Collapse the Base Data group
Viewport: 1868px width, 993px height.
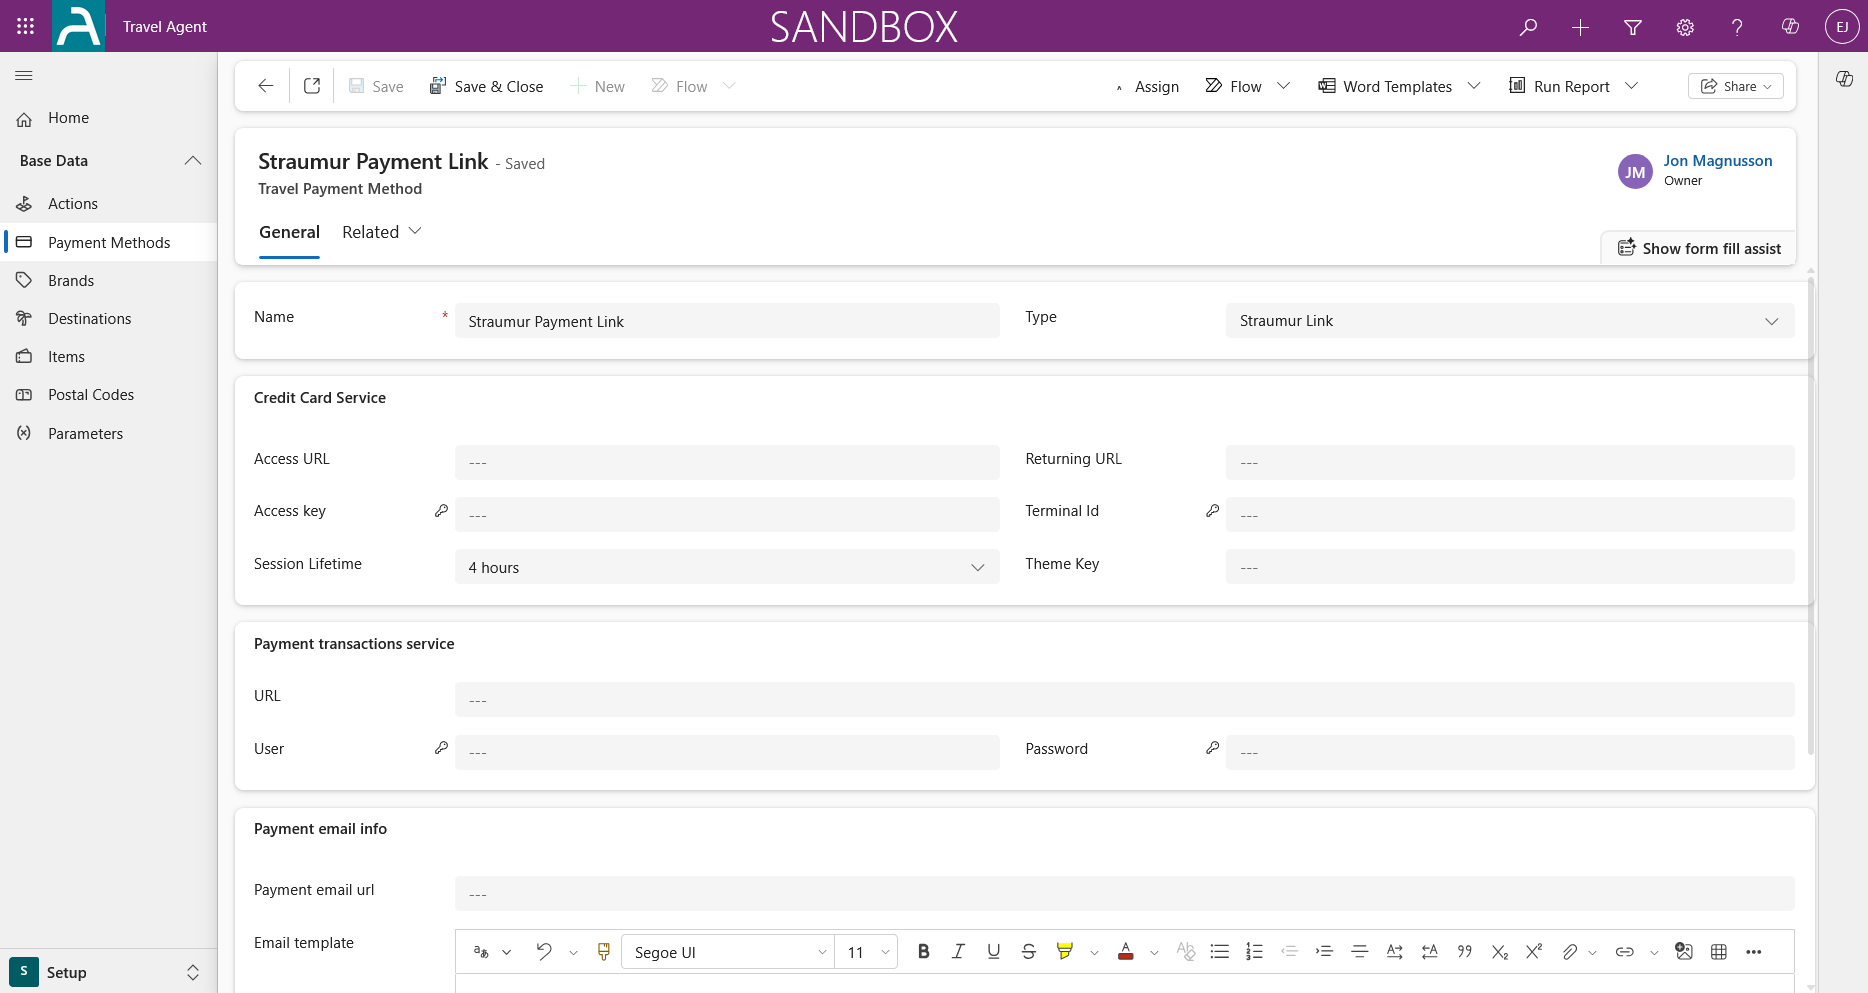tap(193, 161)
